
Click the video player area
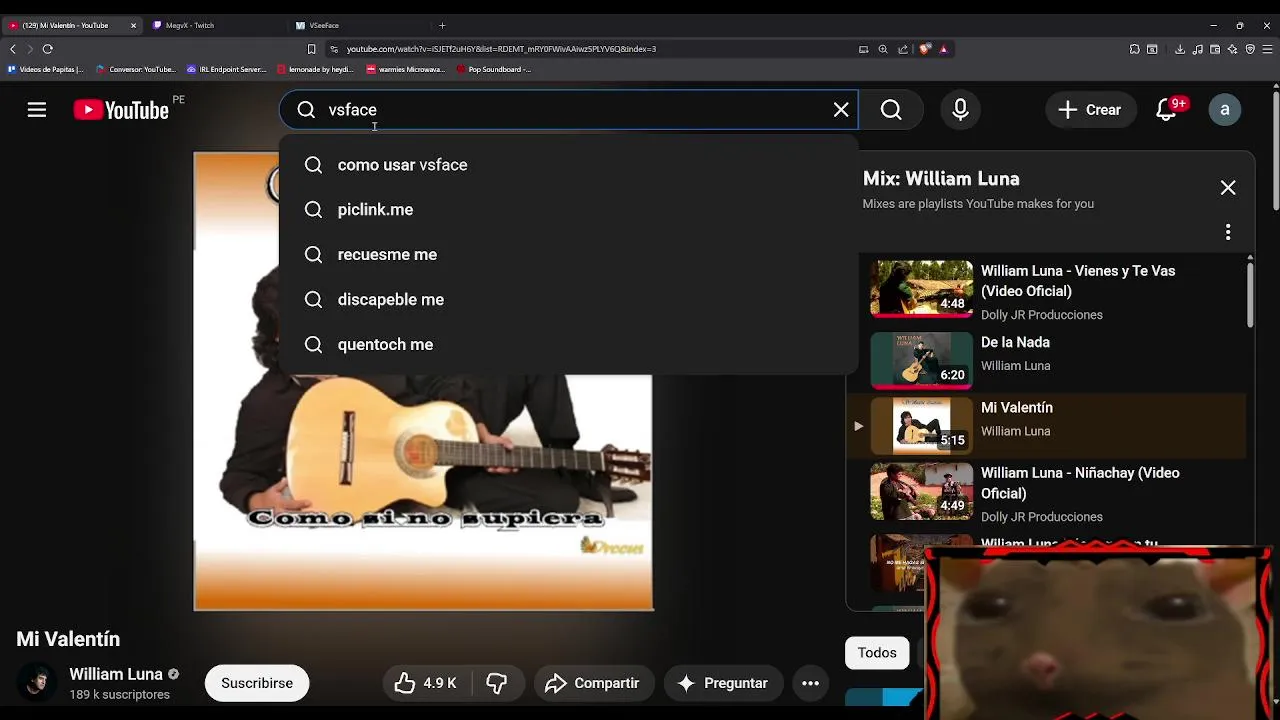point(423,380)
